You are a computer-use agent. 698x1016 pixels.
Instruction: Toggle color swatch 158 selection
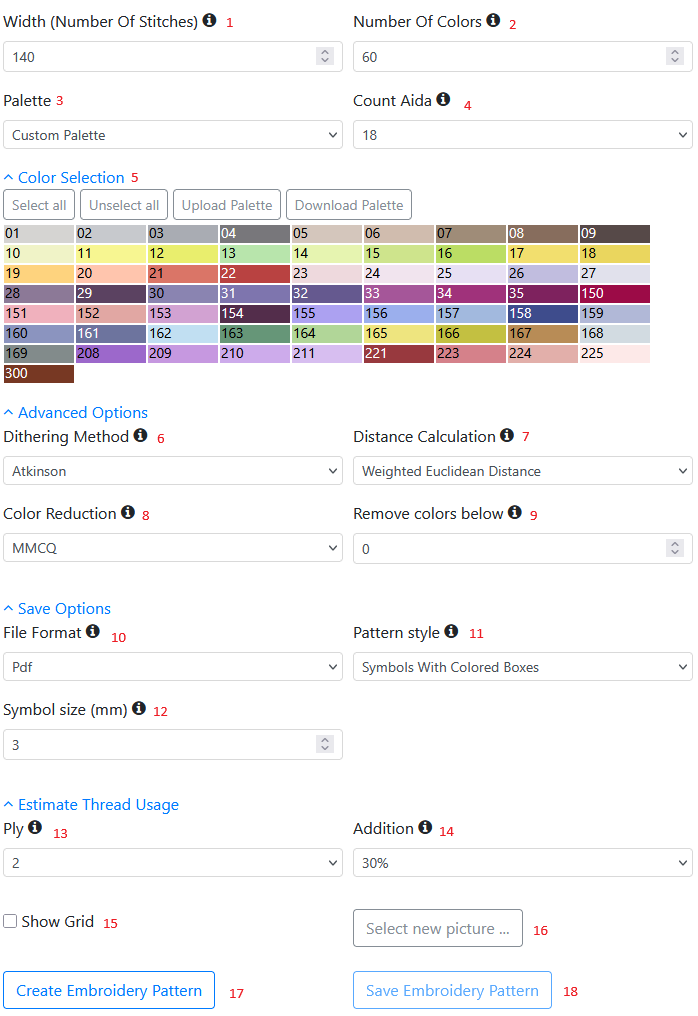(x=543, y=314)
